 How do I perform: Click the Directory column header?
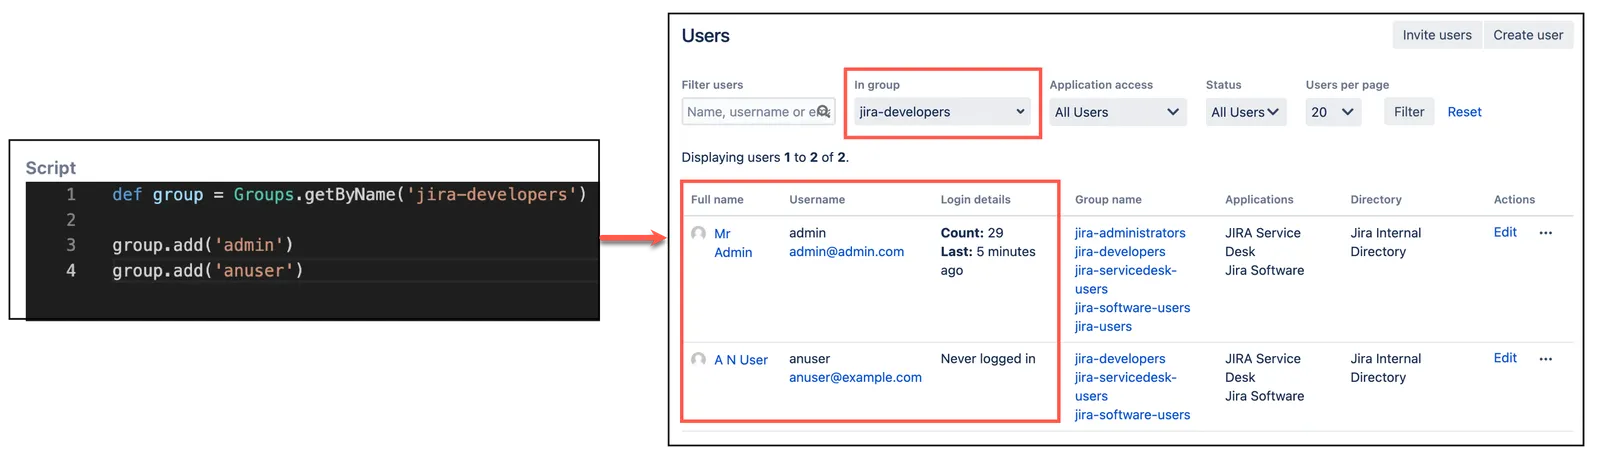click(1376, 200)
